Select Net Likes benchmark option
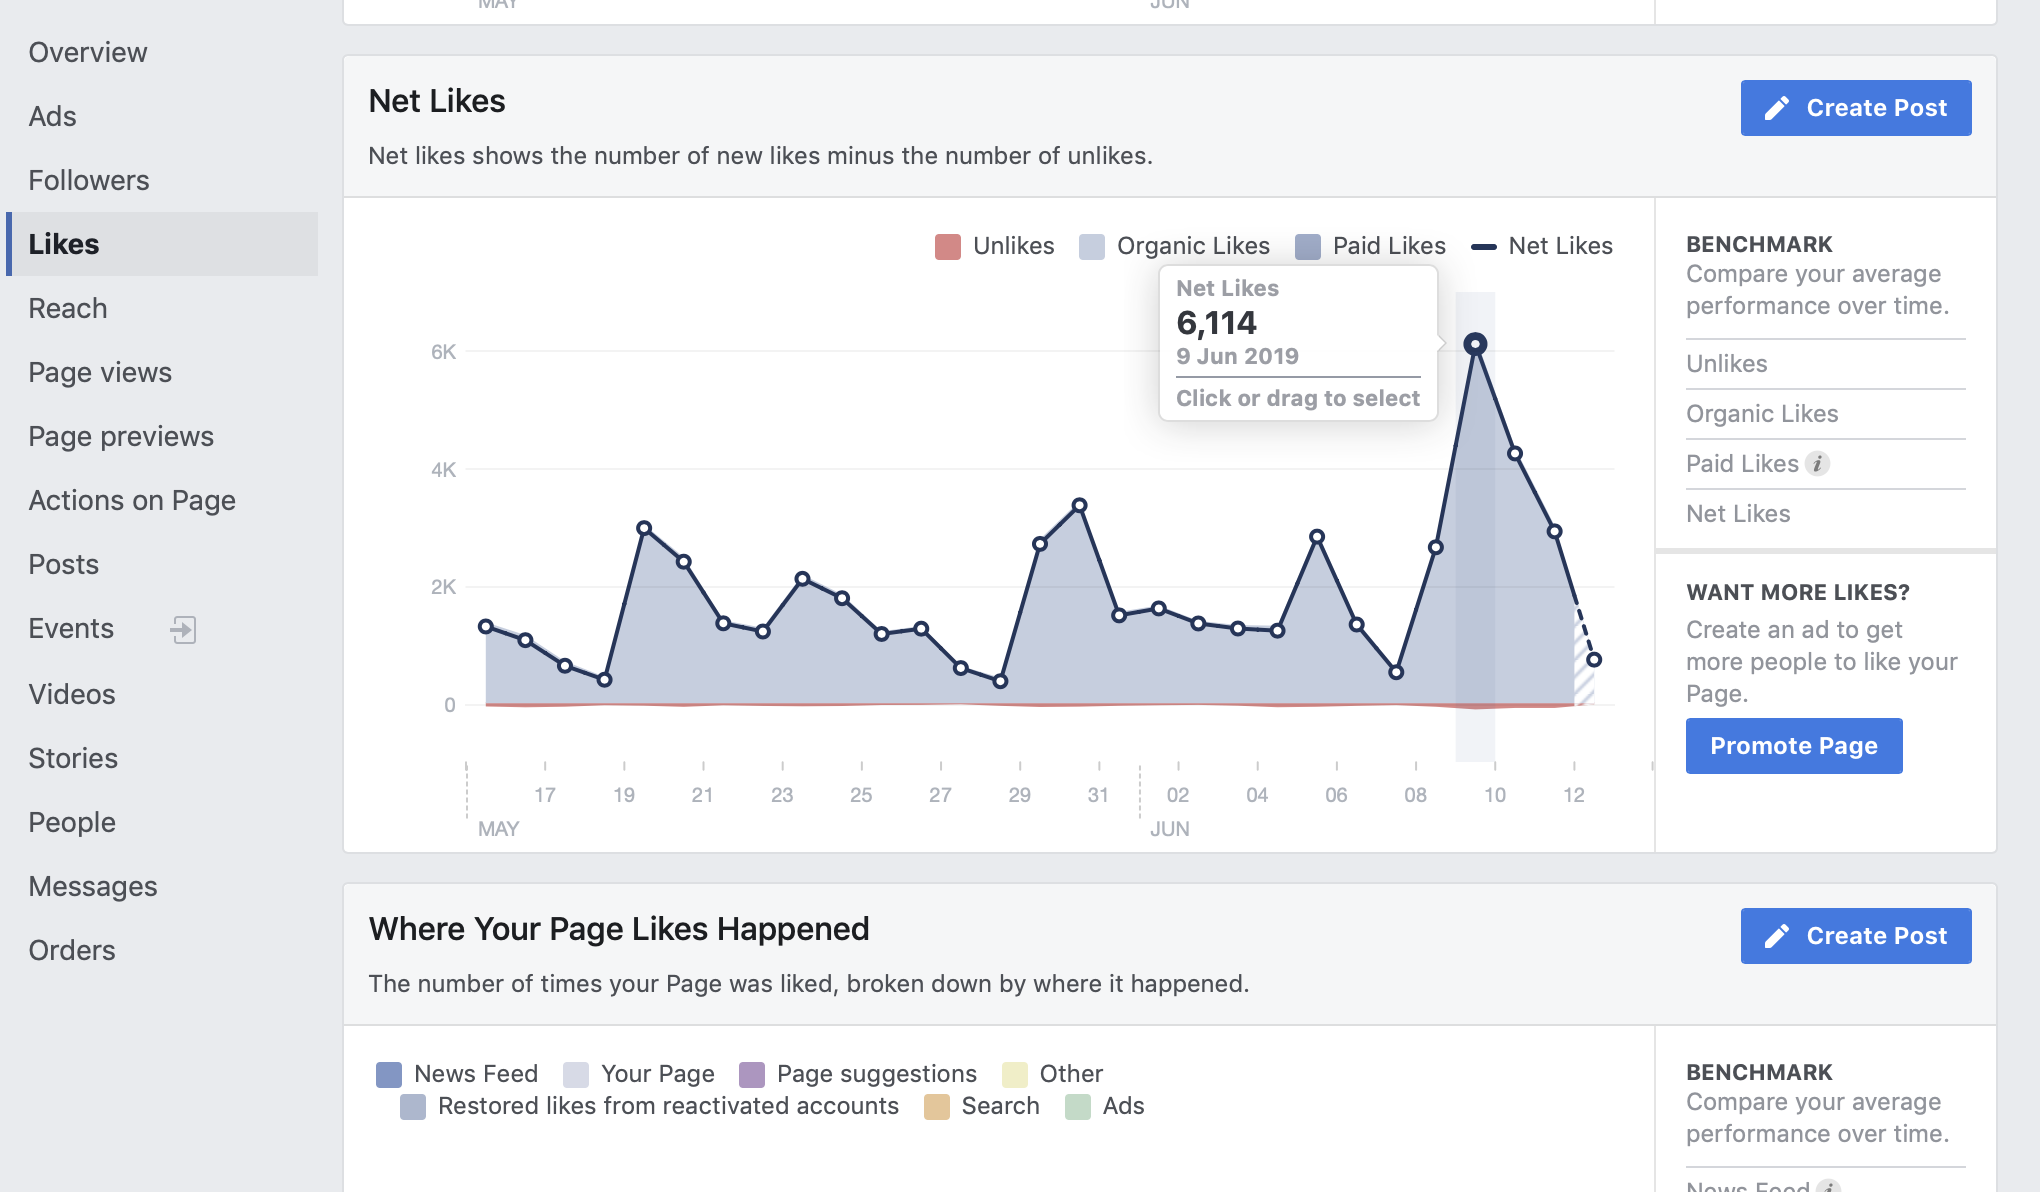 (x=1738, y=514)
